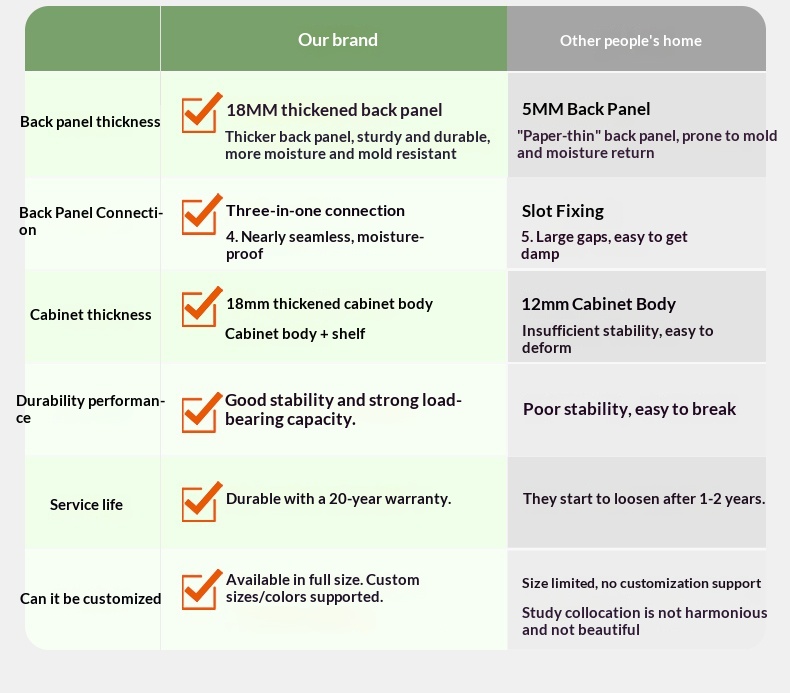This screenshot has width=790, height=693.
Task: Click the 5MM Back Panel heading
Action: pyautogui.click(x=586, y=109)
